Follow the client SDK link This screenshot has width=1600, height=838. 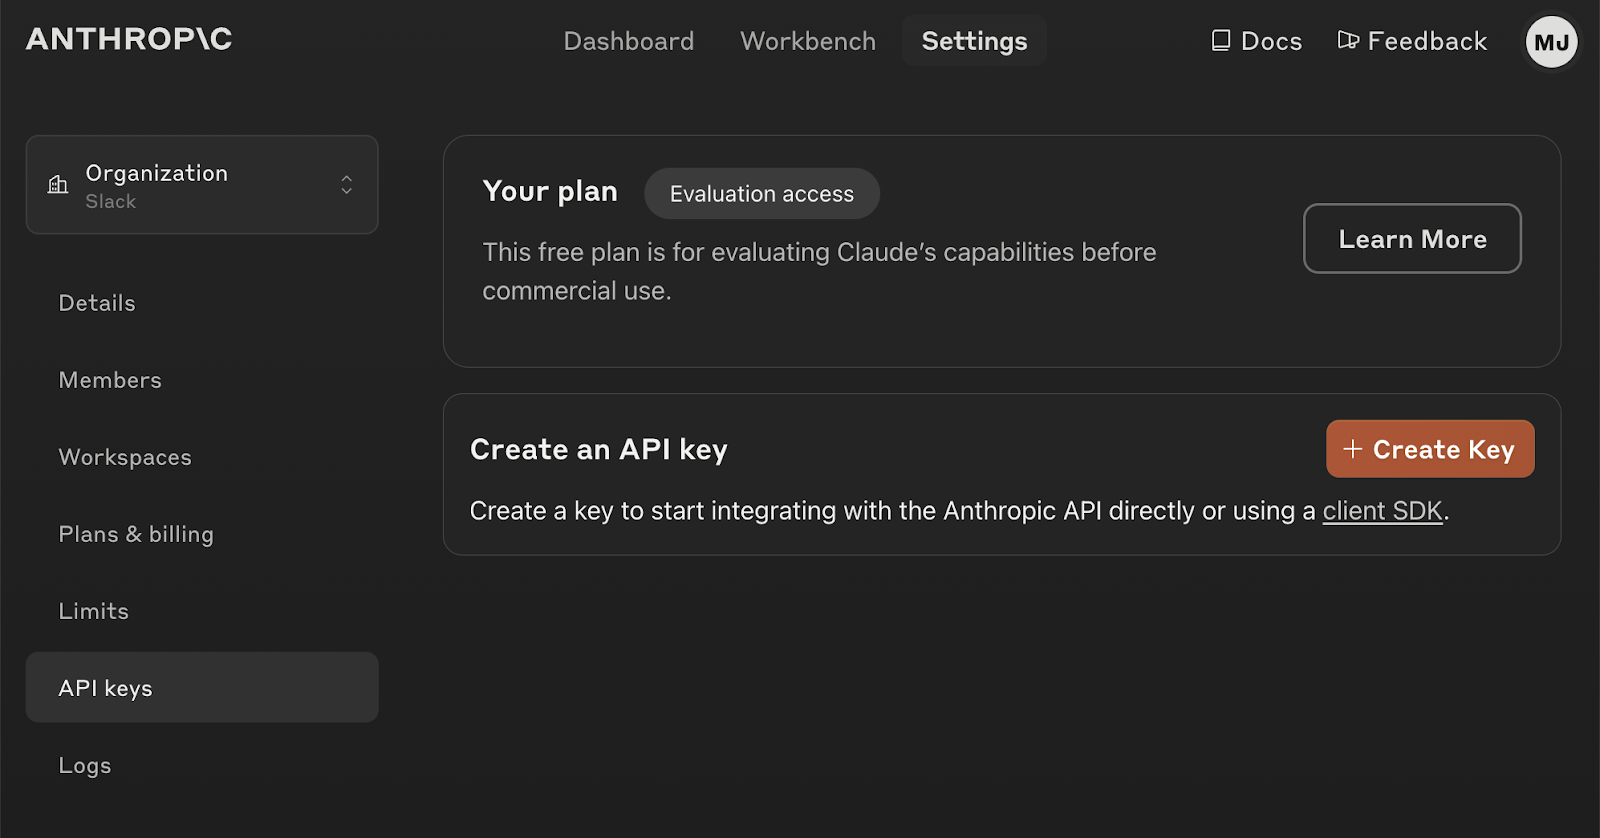pos(1382,511)
